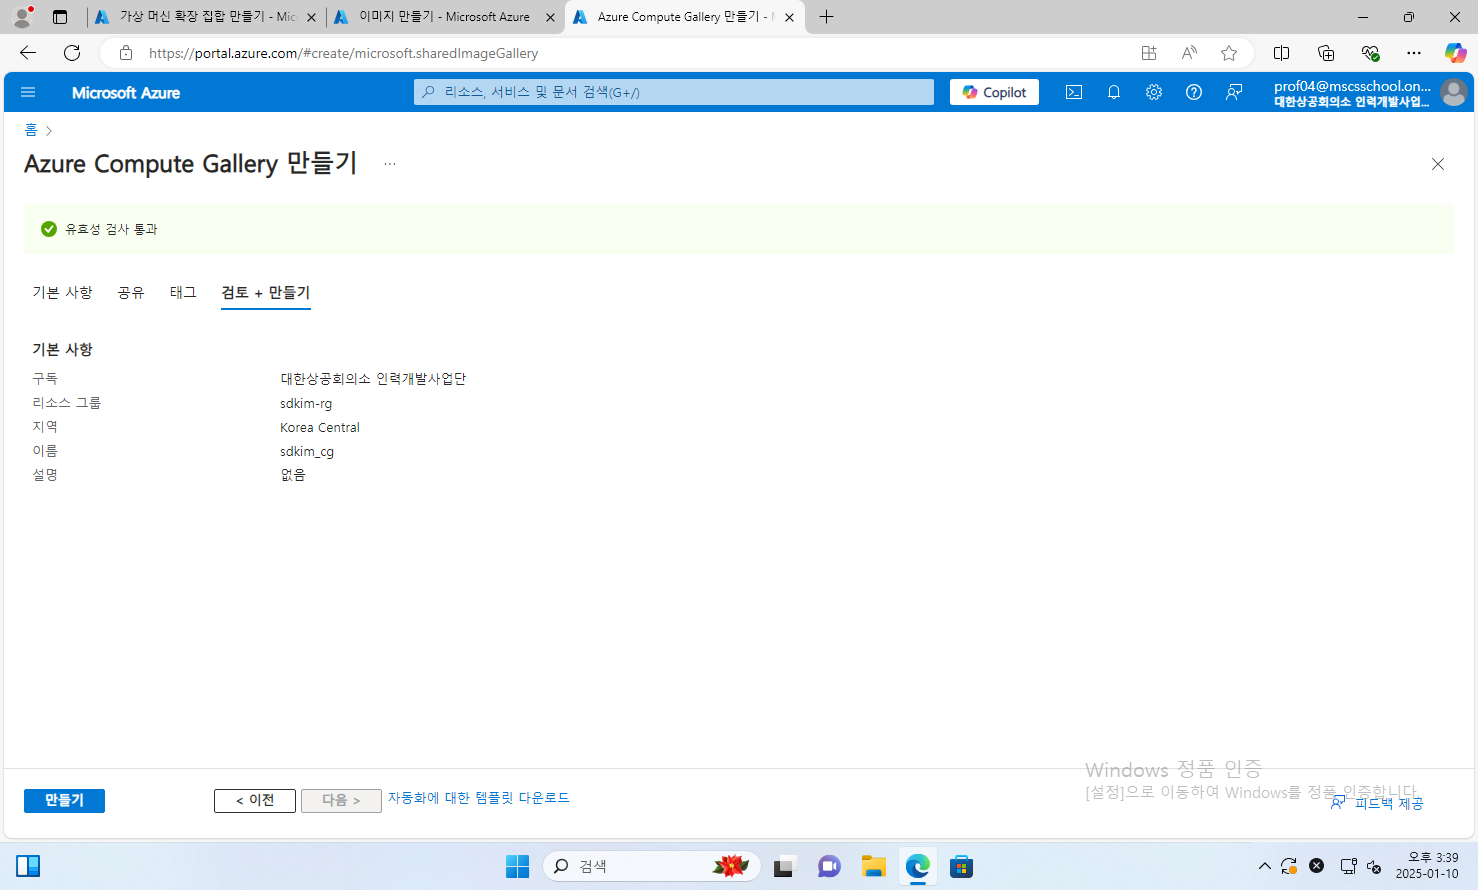Open File Explorer from taskbar
This screenshot has height=890, width=1478.
[x=874, y=866]
